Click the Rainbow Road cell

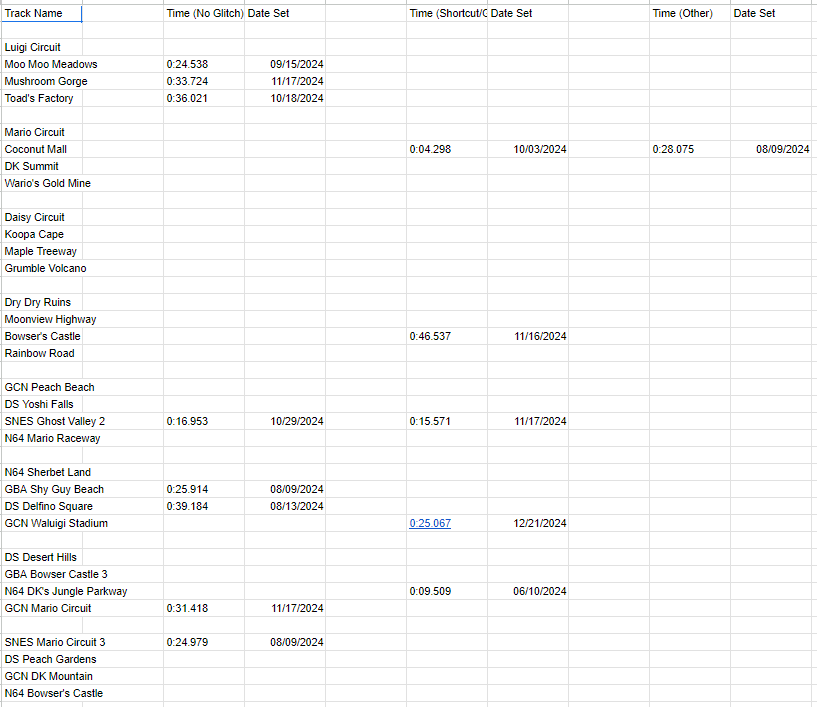point(42,353)
